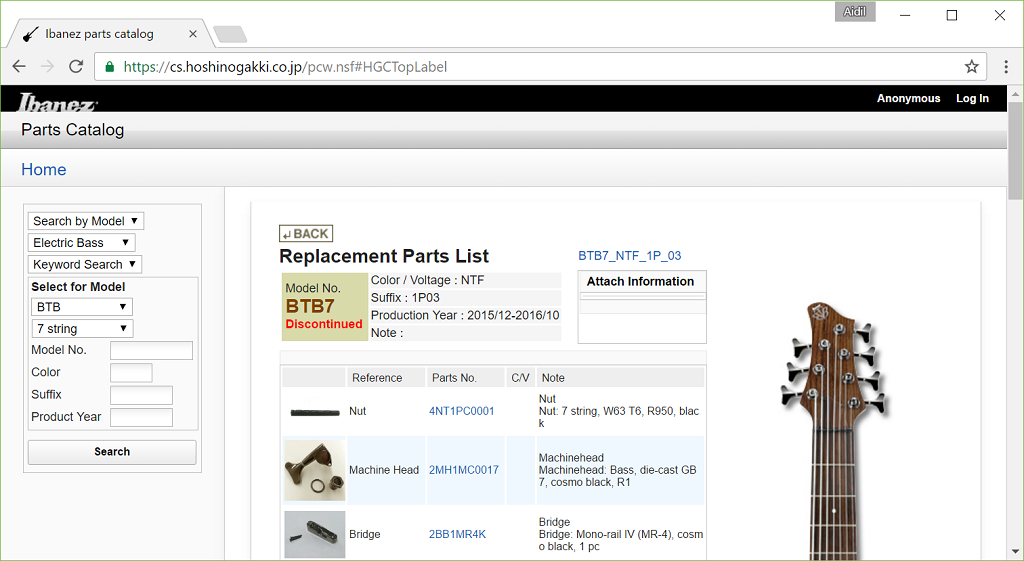Go back using browser back arrow
The height and width of the screenshot is (561, 1024).
click(19, 67)
